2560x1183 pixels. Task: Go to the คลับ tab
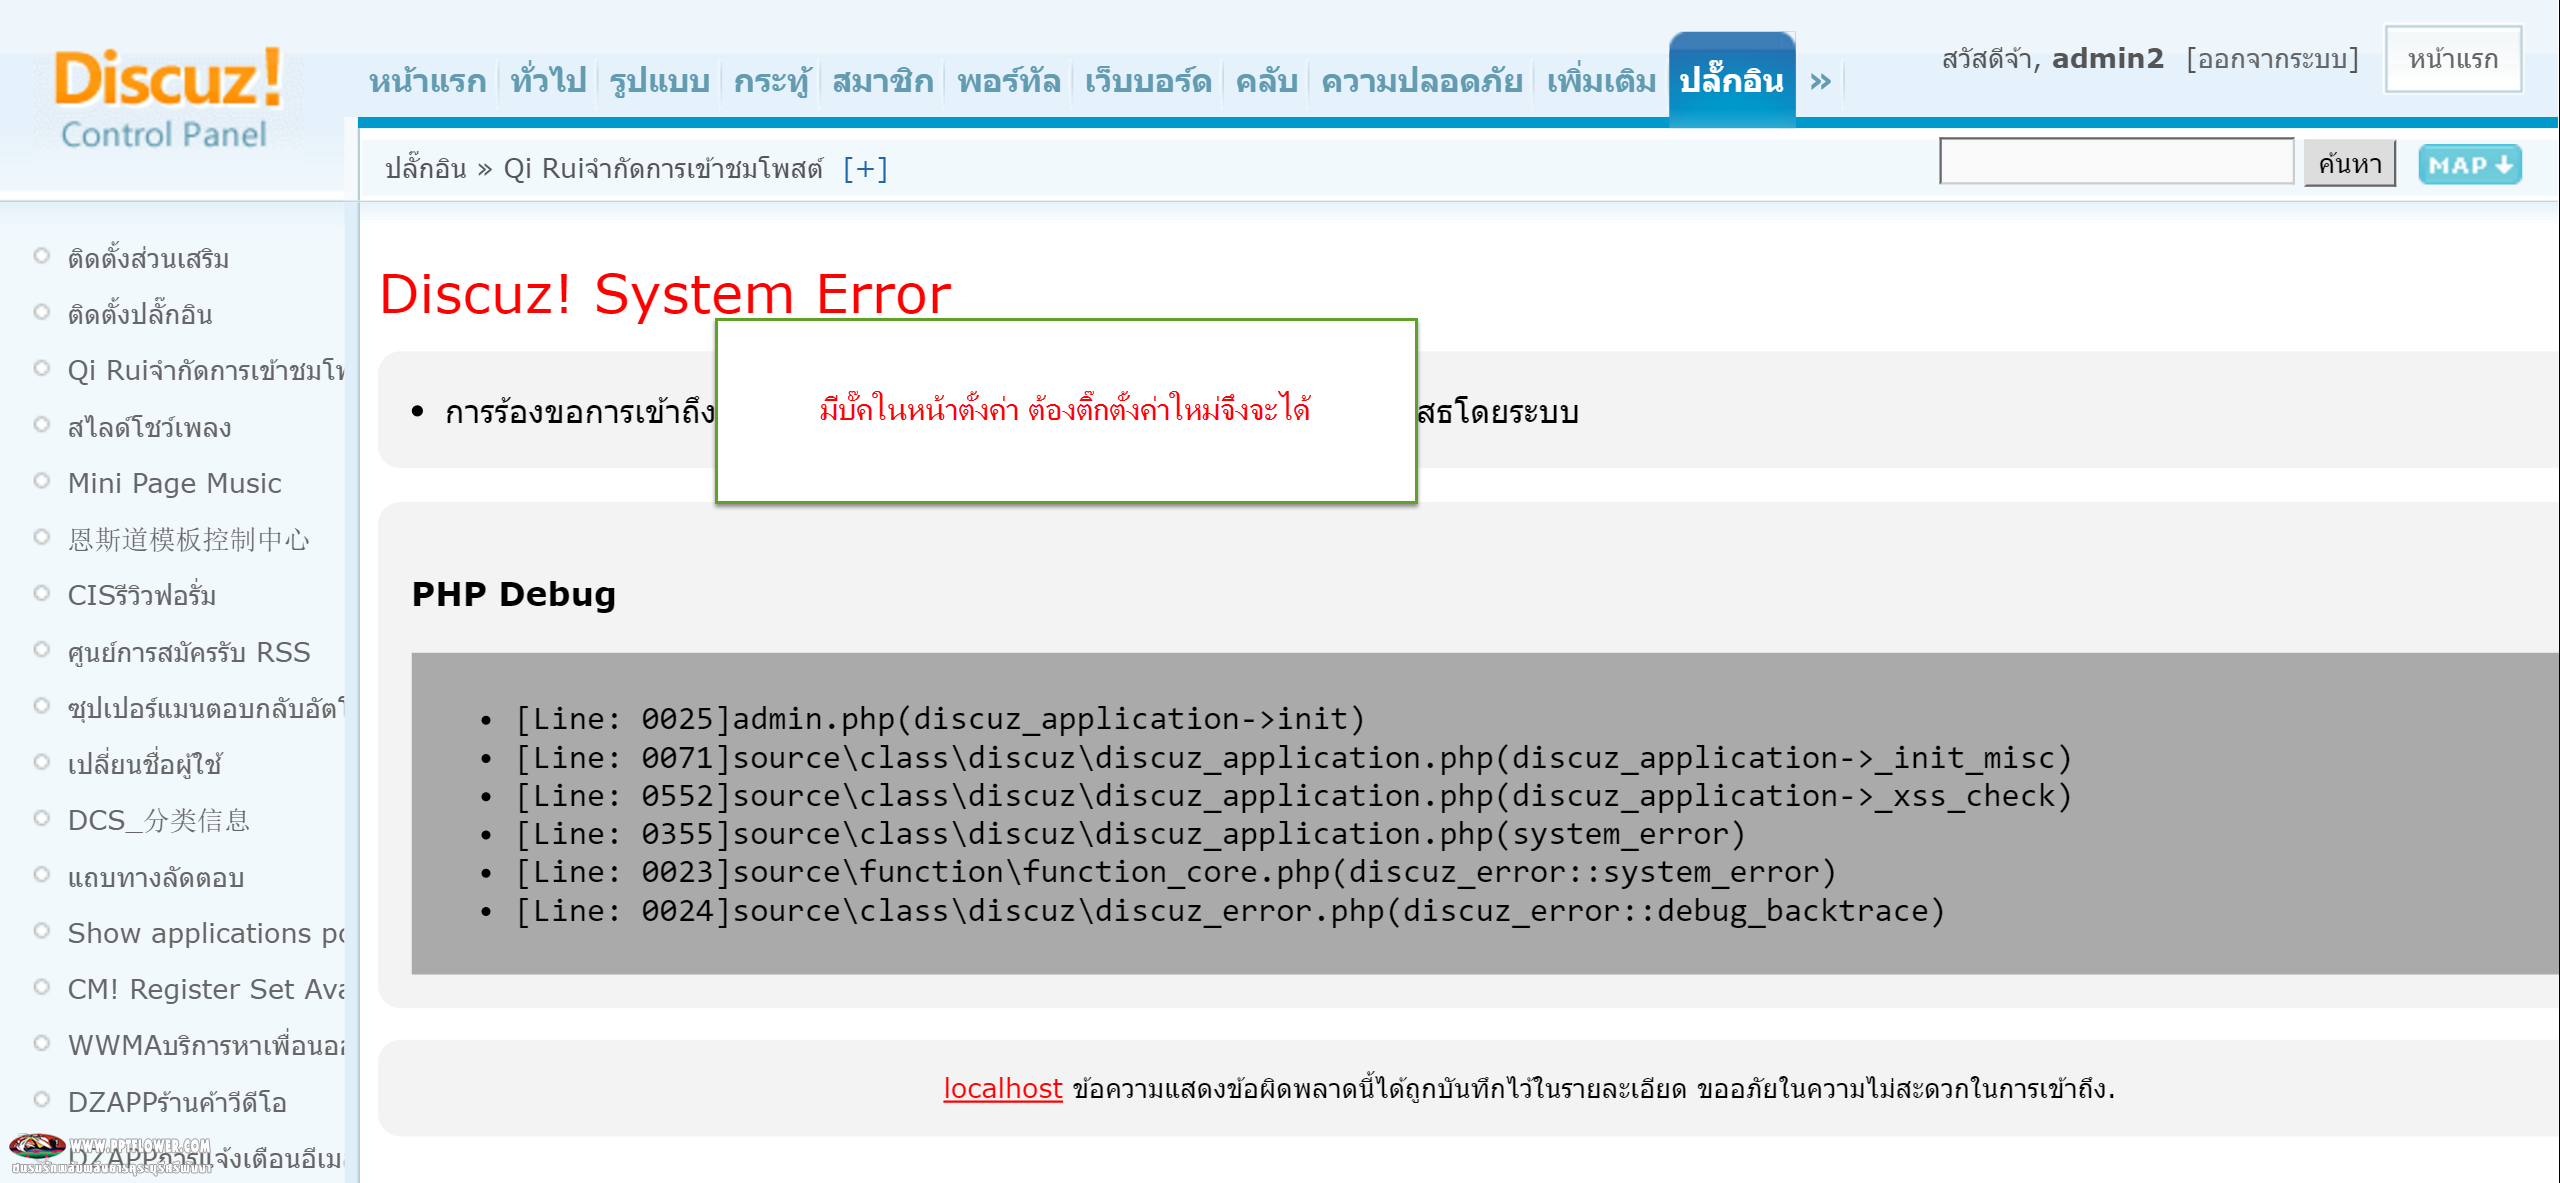[1266, 80]
